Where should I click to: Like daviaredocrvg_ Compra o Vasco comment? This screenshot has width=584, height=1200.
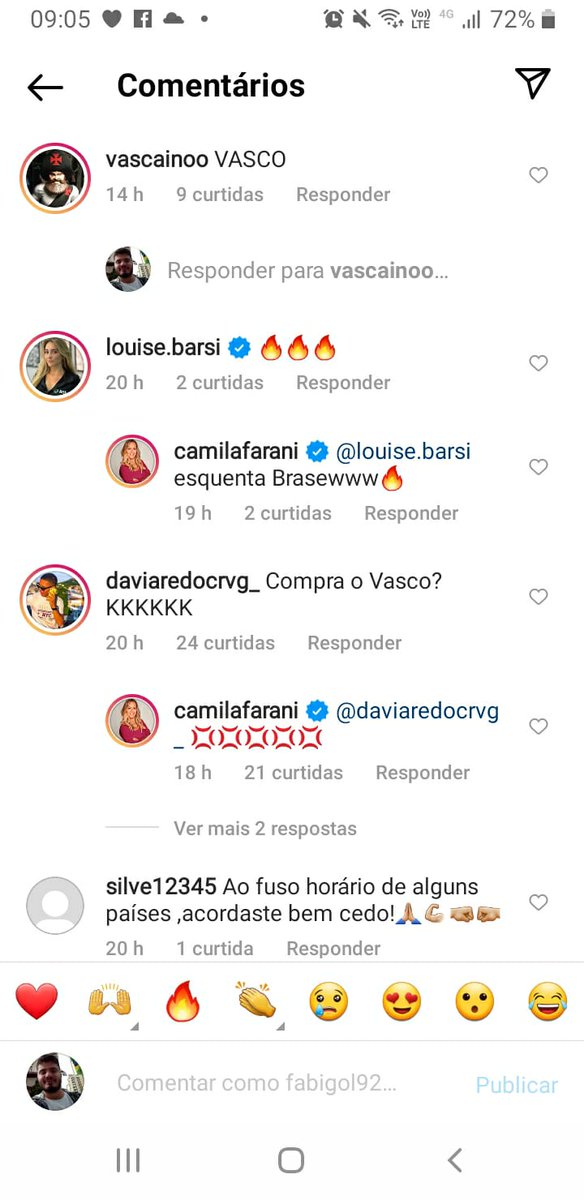point(538,597)
